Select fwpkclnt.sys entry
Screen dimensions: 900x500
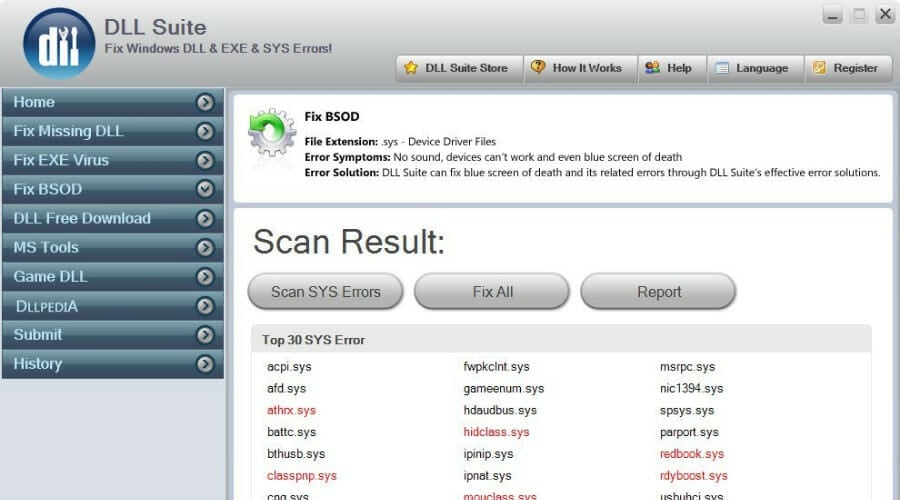[x=496, y=367]
